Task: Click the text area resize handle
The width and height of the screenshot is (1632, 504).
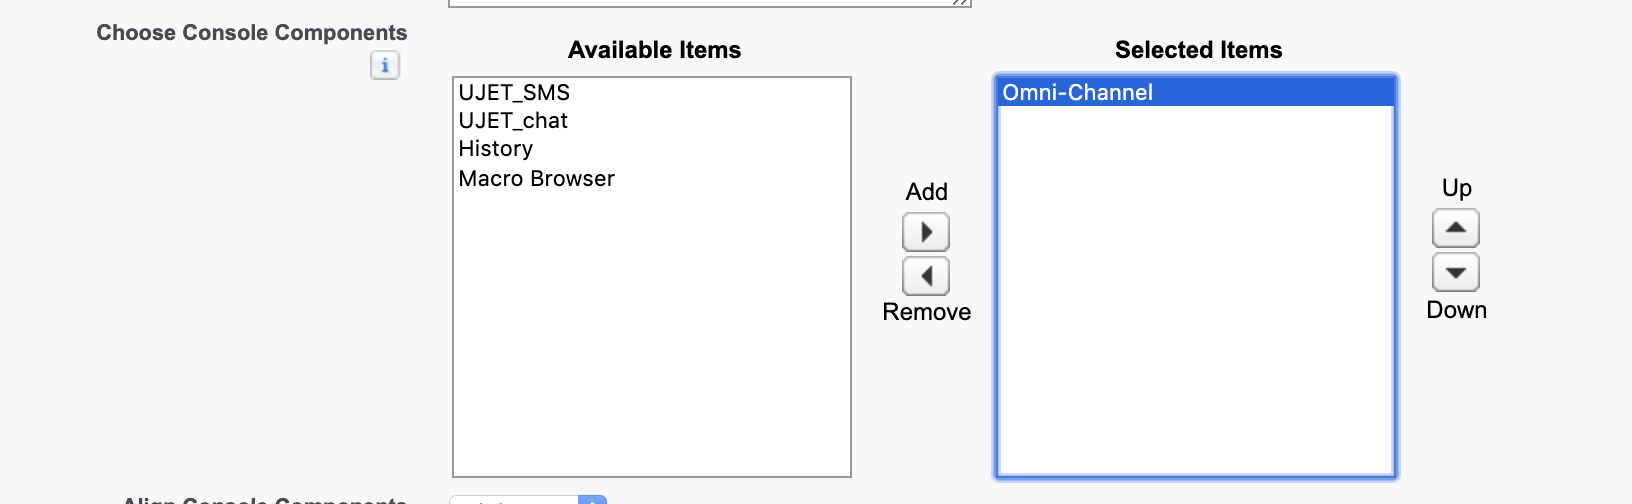Action: point(962,3)
